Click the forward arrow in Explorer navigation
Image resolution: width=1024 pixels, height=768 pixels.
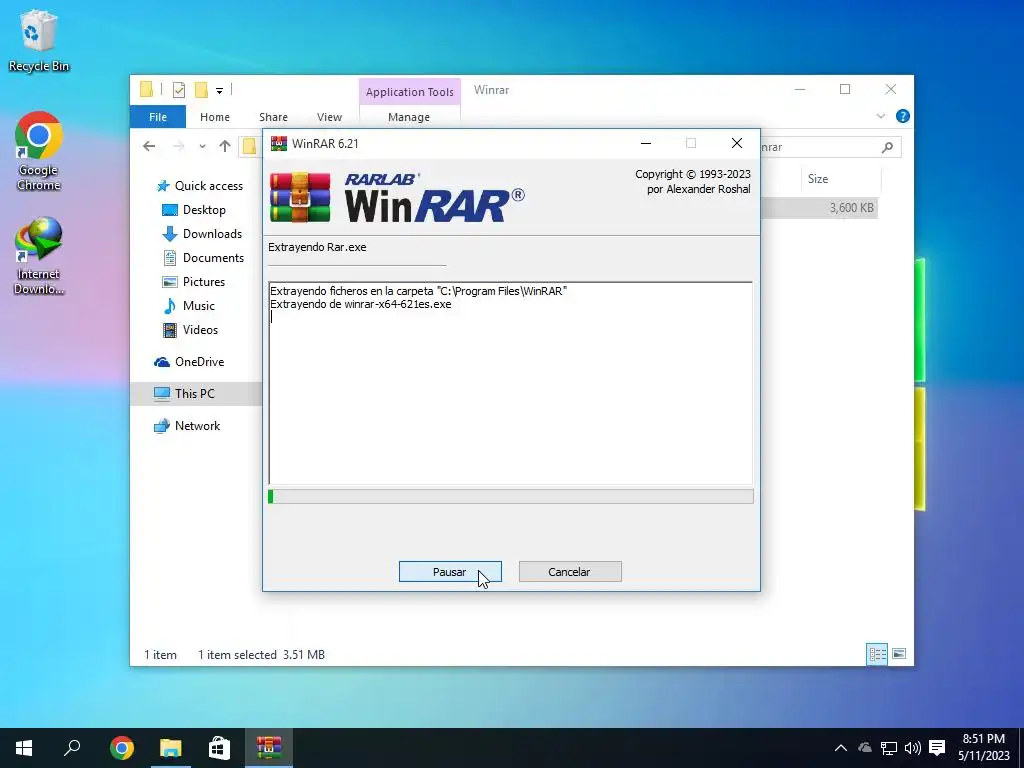tap(178, 146)
